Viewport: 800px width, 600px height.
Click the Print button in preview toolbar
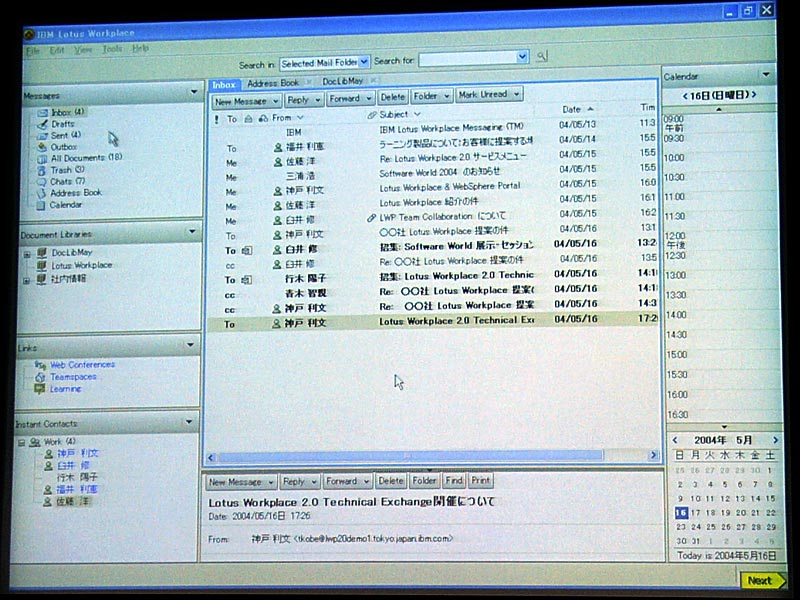[480, 480]
